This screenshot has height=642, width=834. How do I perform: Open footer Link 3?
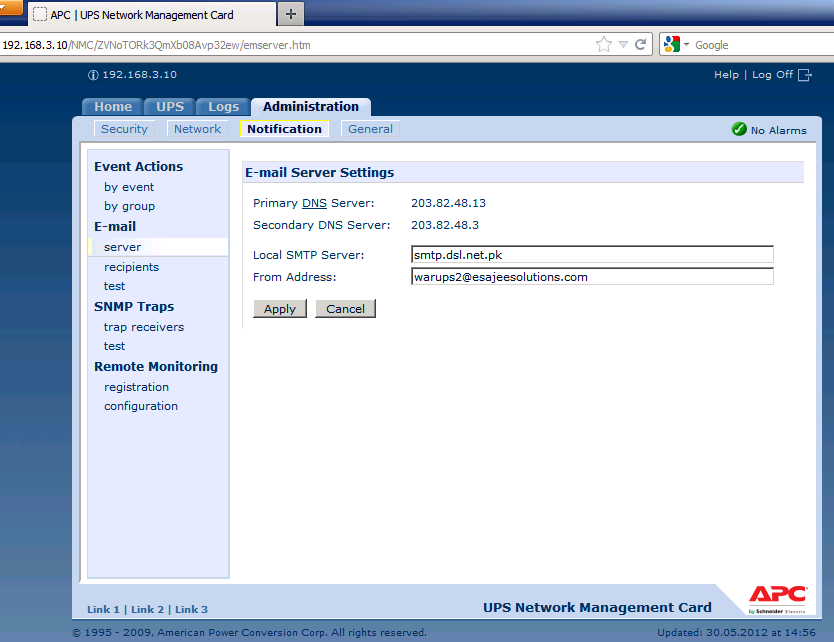191,610
